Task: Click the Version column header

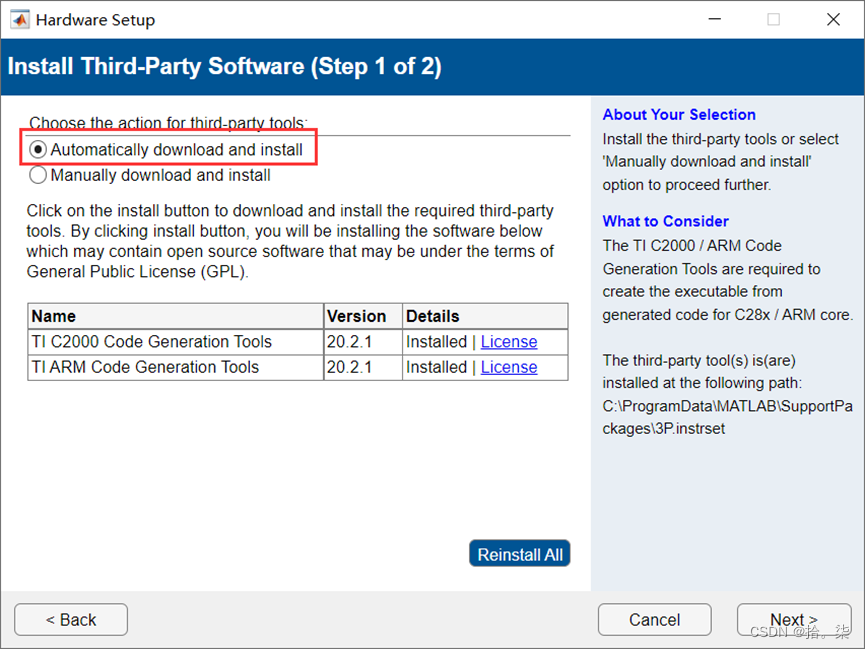Action: (363, 316)
